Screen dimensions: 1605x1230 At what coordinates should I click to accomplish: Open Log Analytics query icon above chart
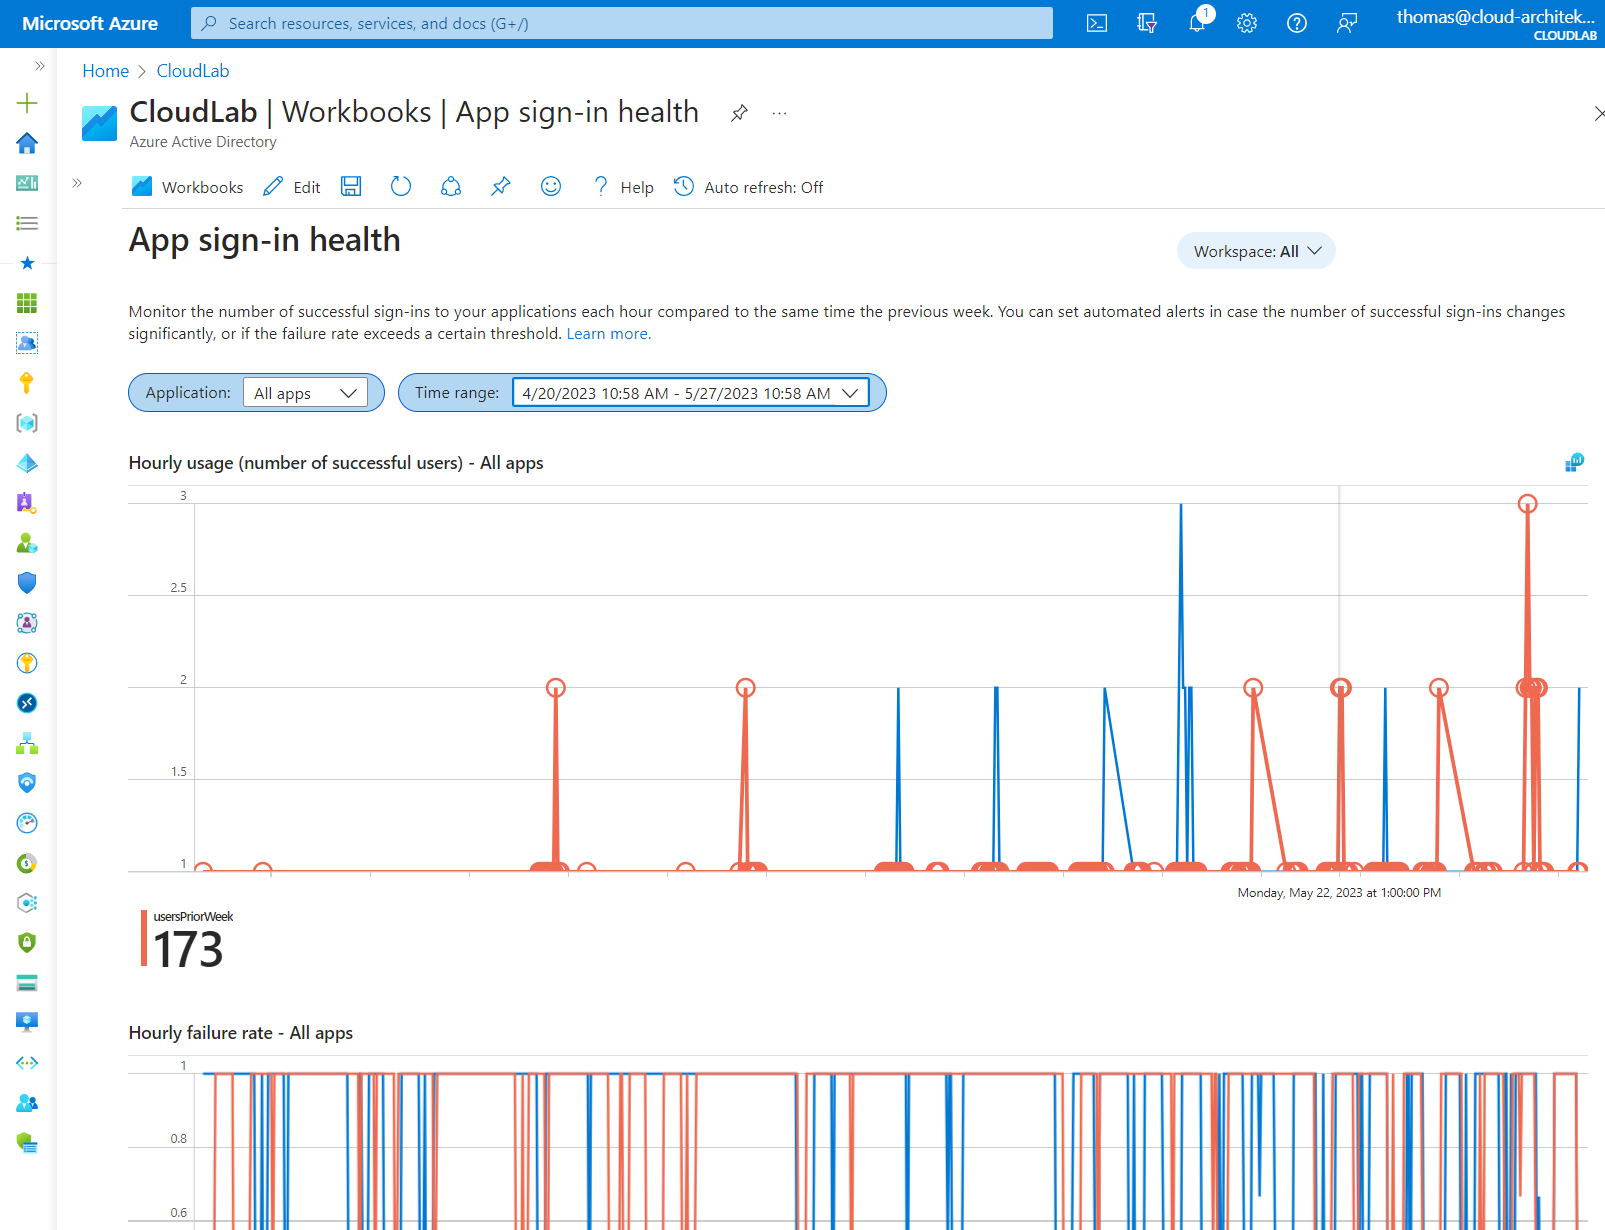pos(1574,462)
